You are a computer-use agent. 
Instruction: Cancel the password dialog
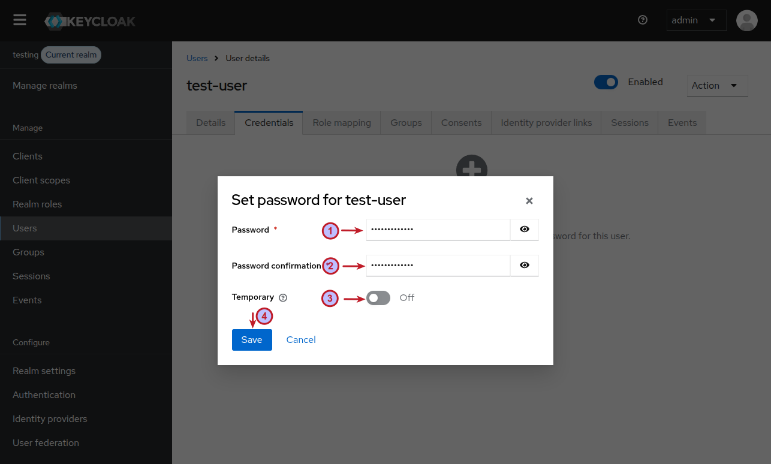pos(301,340)
